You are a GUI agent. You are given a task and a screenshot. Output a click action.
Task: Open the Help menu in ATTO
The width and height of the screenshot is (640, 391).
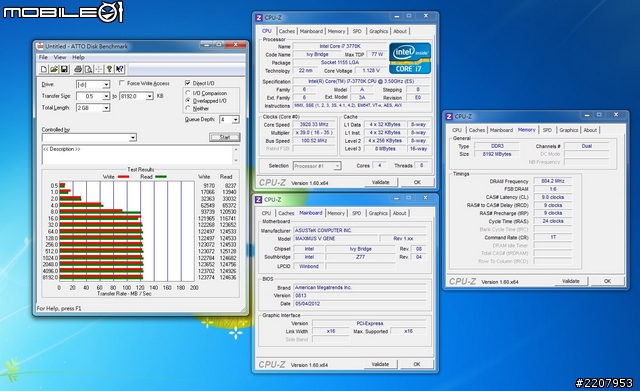coord(78,58)
